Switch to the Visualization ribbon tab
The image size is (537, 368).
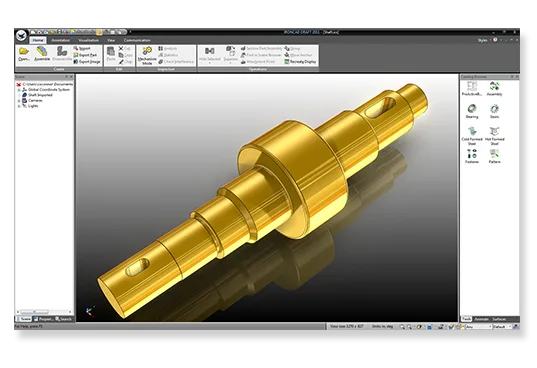pos(88,40)
